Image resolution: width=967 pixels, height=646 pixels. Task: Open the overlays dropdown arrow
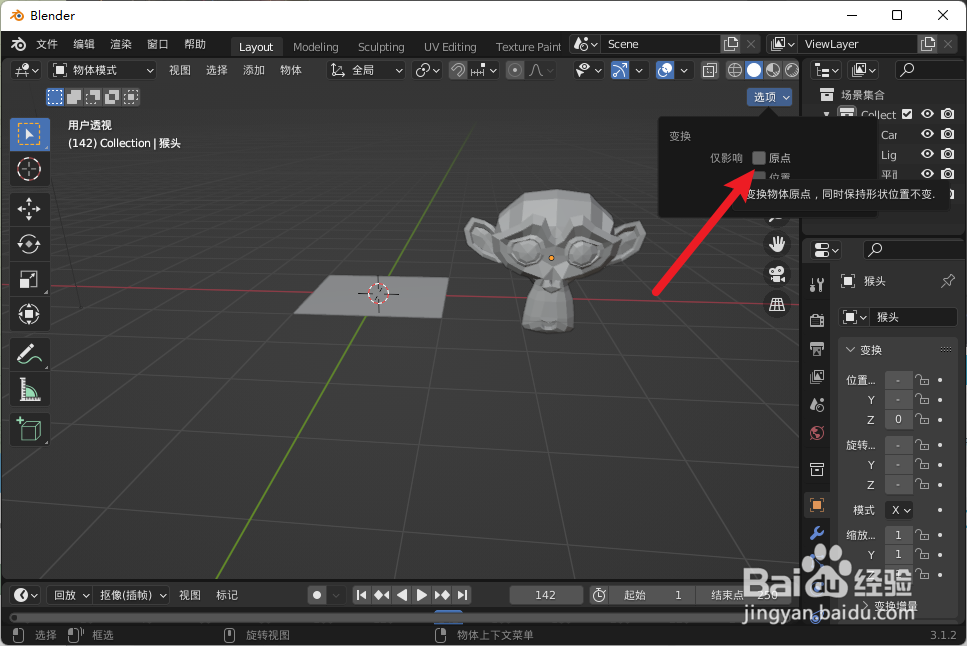(684, 70)
